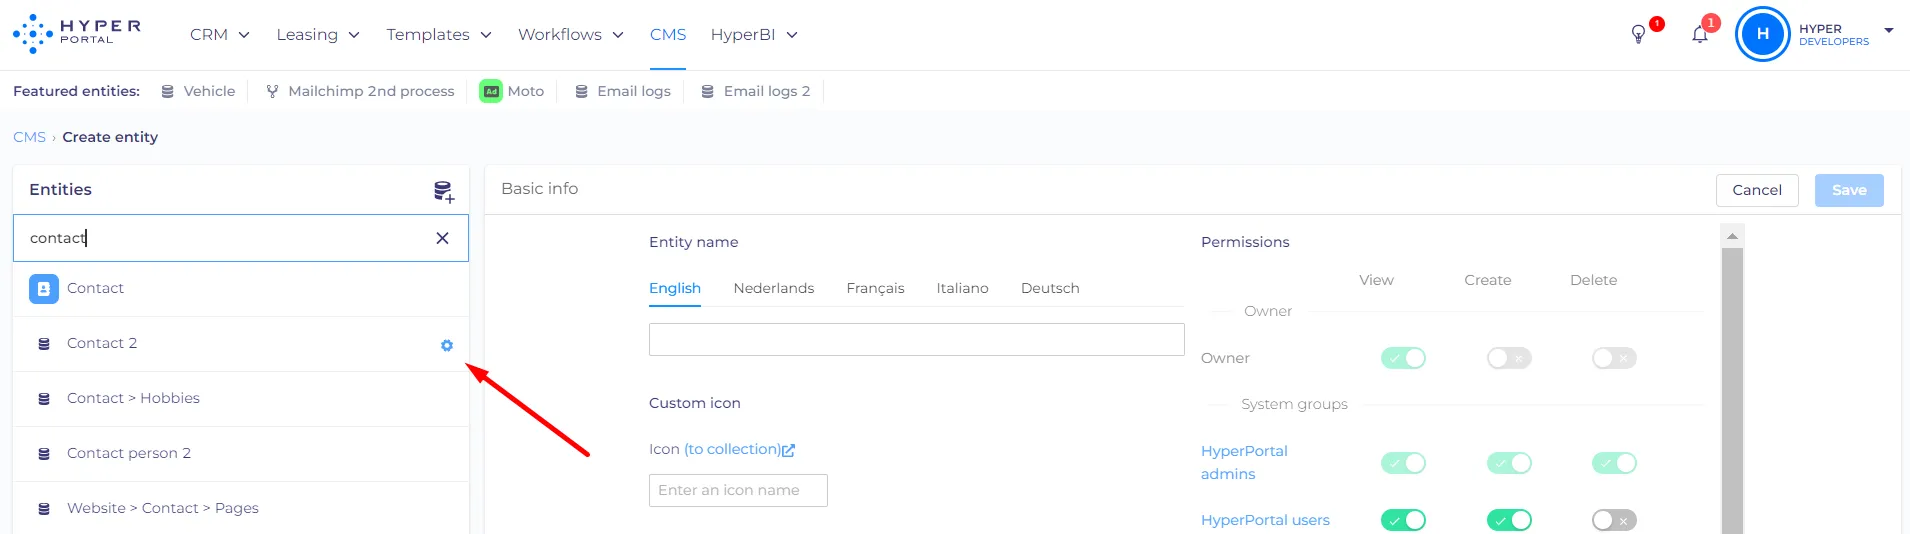Switch to the Deutsch language tab
1910x534 pixels.
point(1050,288)
